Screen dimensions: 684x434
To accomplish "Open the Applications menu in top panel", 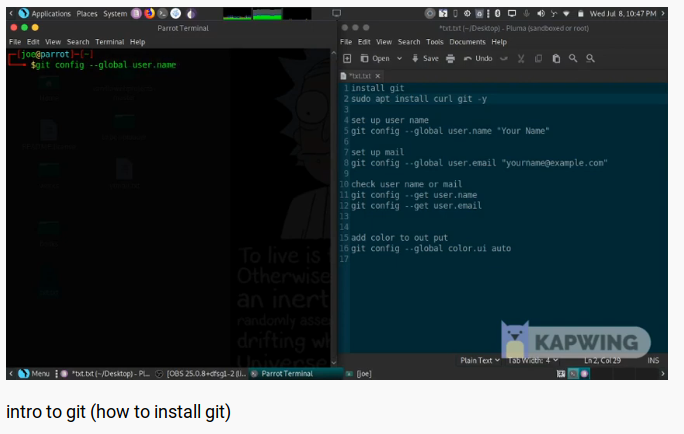I will click(45, 14).
